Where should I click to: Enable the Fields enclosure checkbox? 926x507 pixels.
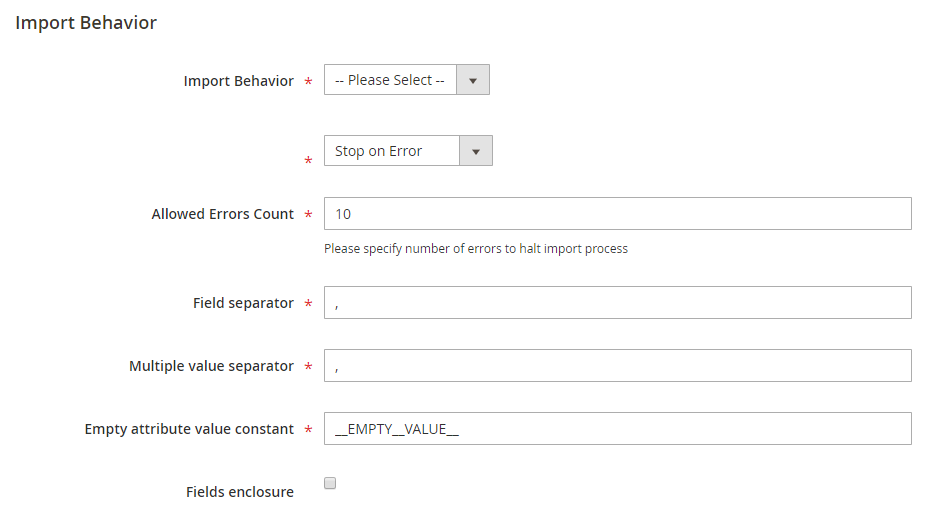330,483
